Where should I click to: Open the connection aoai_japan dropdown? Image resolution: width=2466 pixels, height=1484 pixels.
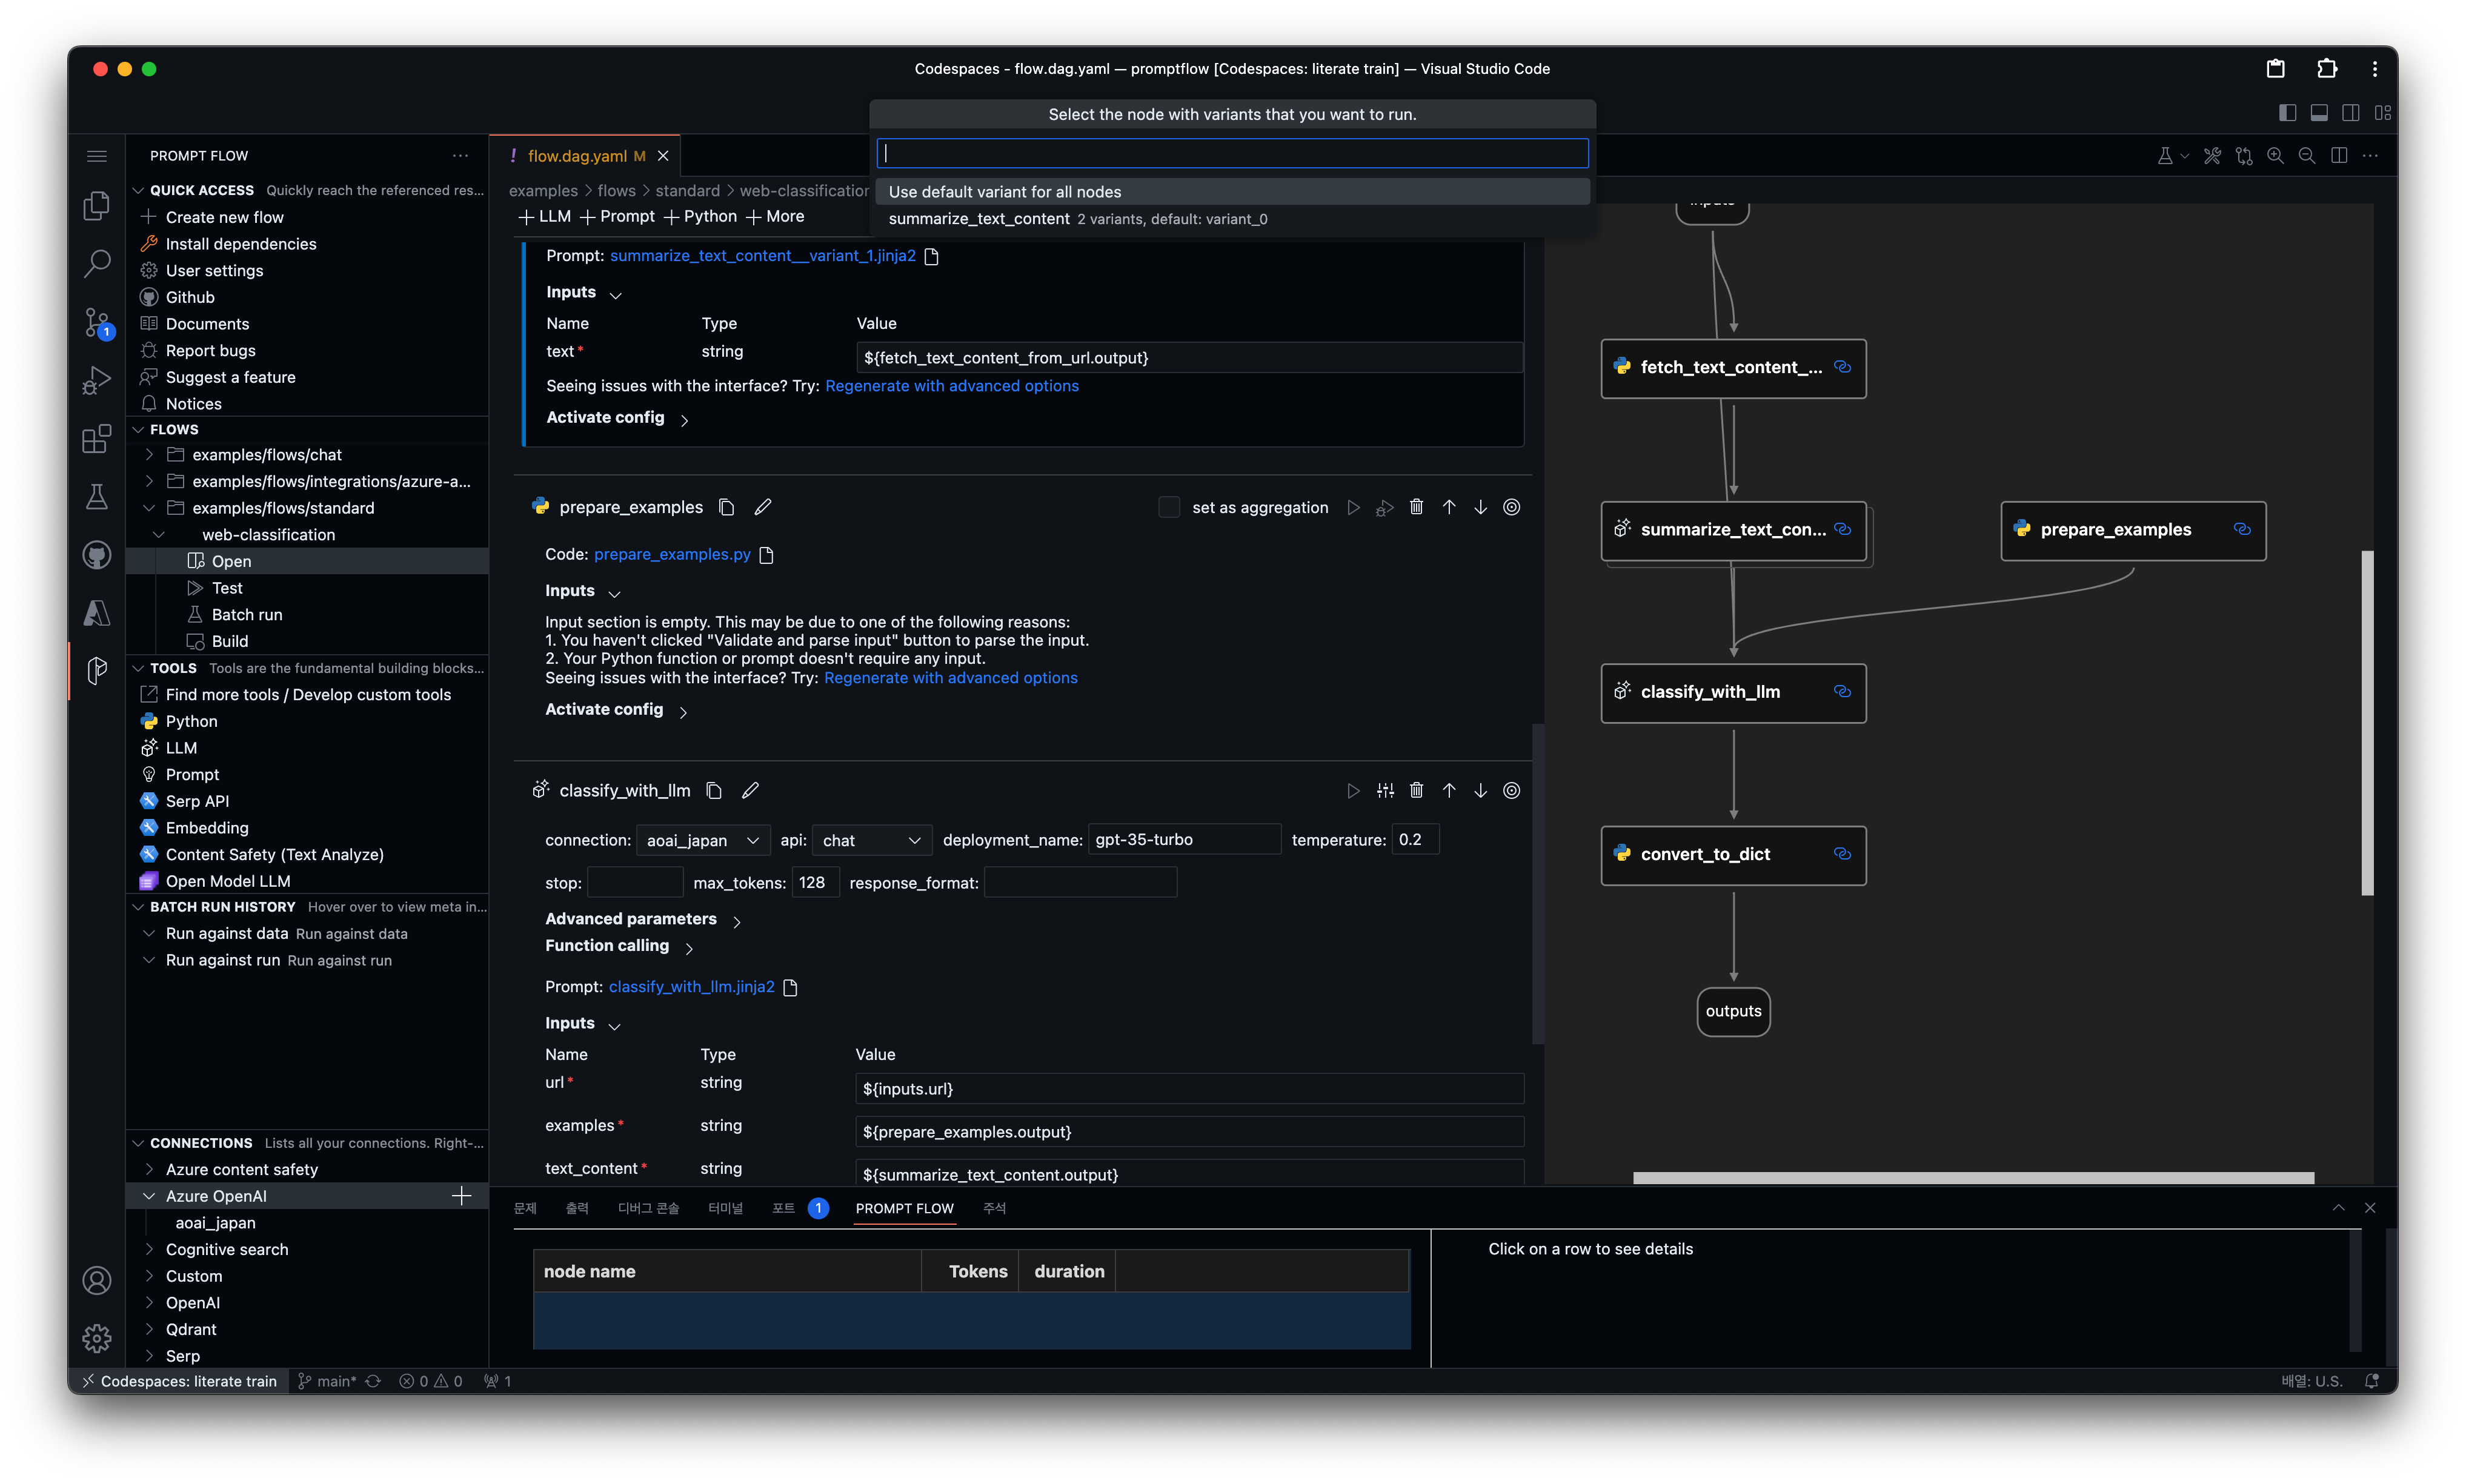(x=703, y=840)
